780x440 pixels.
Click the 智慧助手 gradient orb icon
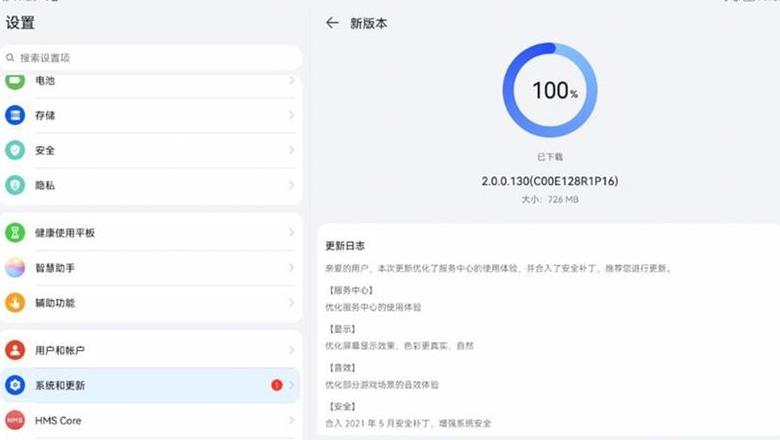coord(15,267)
